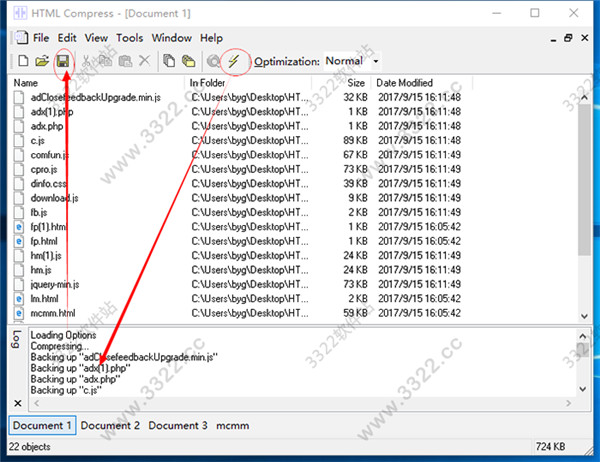600x462 pixels.
Task: Click the Copy icon beside scissors
Action: tap(105, 61)
